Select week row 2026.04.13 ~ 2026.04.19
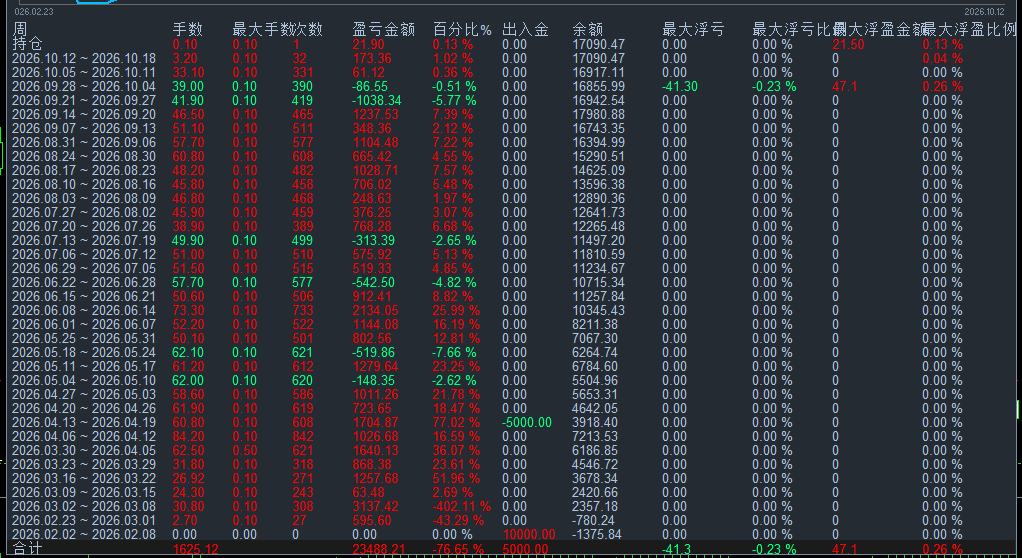This screenshot has width=1022, height=558. 84,423
